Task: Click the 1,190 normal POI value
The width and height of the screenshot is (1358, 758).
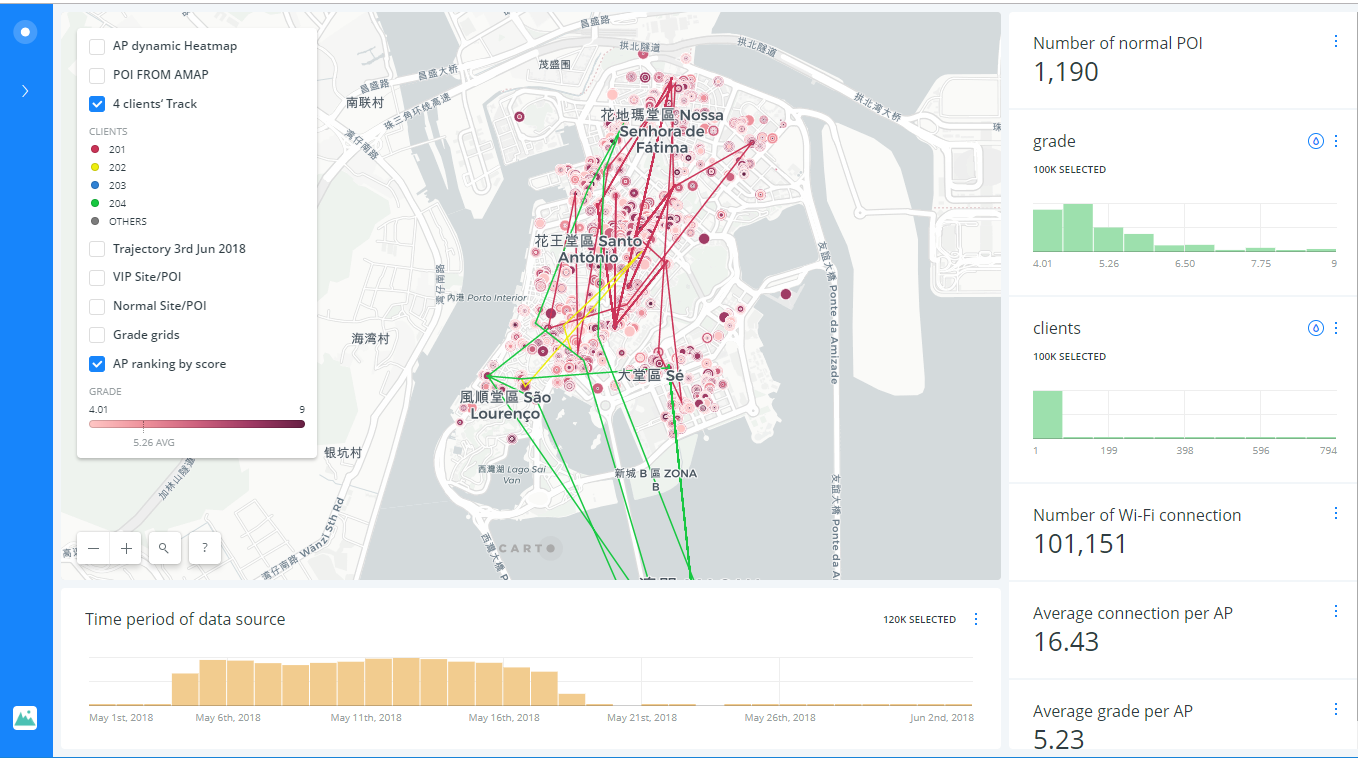Action: point(1066,72)
